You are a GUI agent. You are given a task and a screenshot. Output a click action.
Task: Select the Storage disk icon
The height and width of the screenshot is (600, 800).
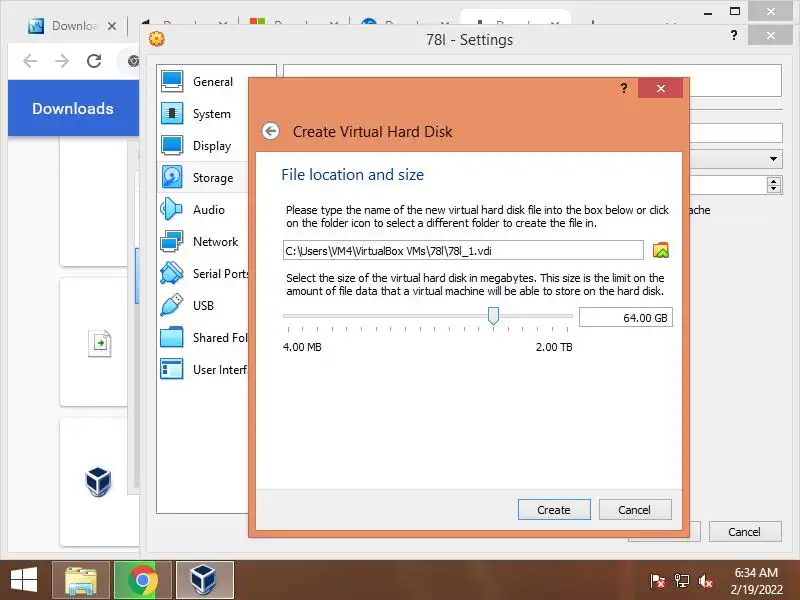pos(172,177)
